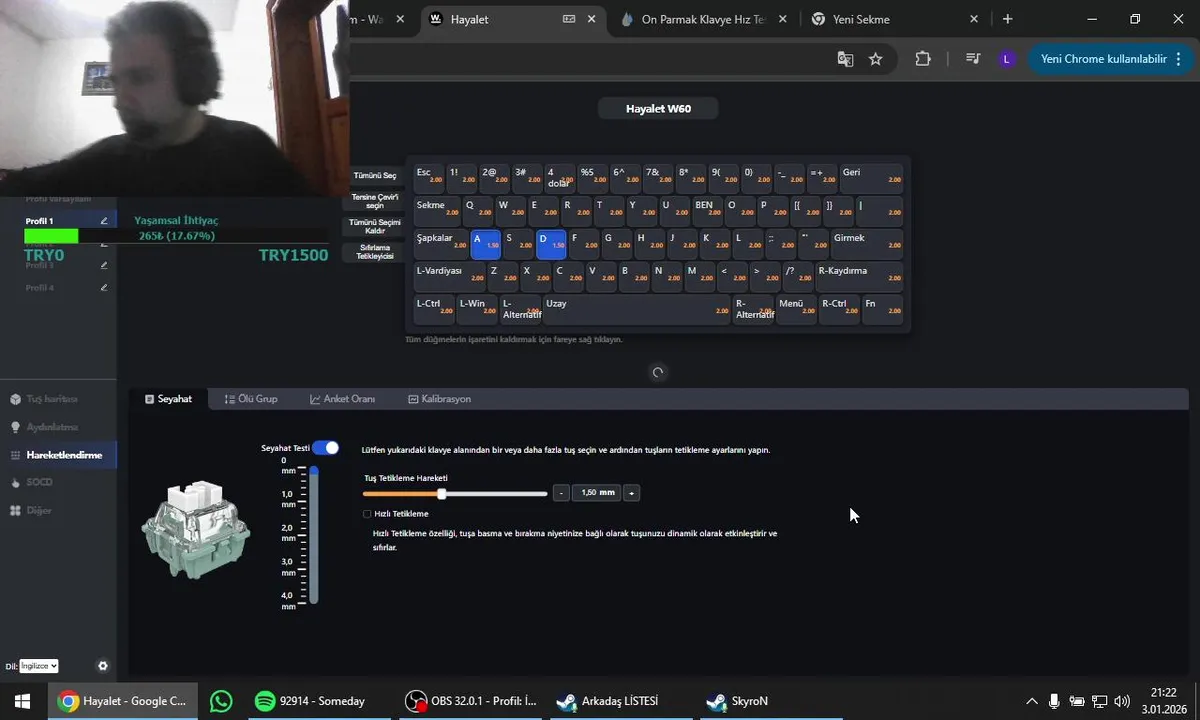Switch to the Hayalet browser tab
Viewport: 1200px width, 720px height.
pyautogui.click(x=513, y=19)
